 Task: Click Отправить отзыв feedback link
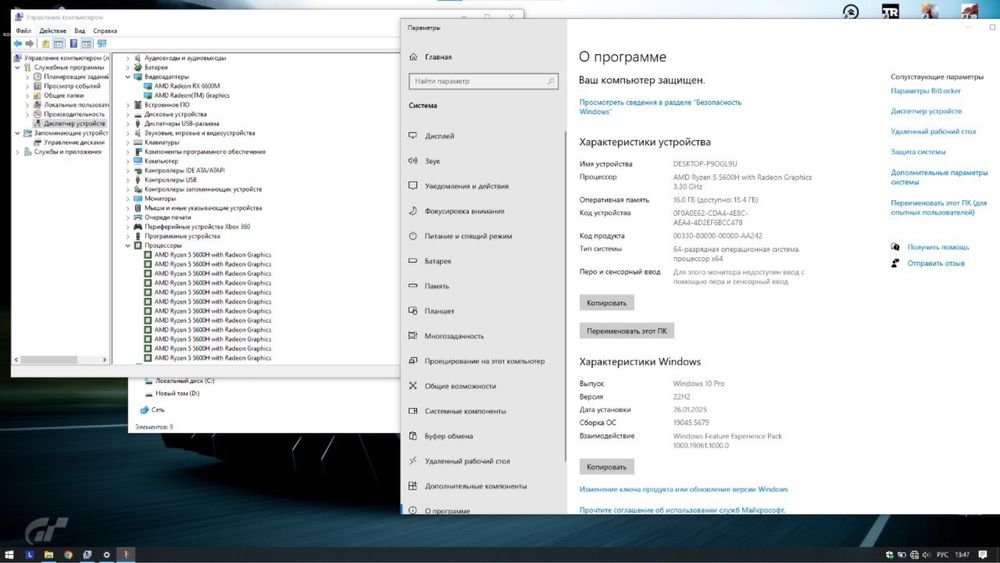click(x=936, y=263)
